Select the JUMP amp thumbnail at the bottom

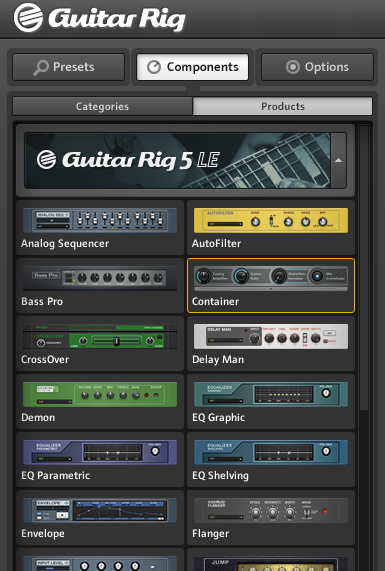click(271, 564)
